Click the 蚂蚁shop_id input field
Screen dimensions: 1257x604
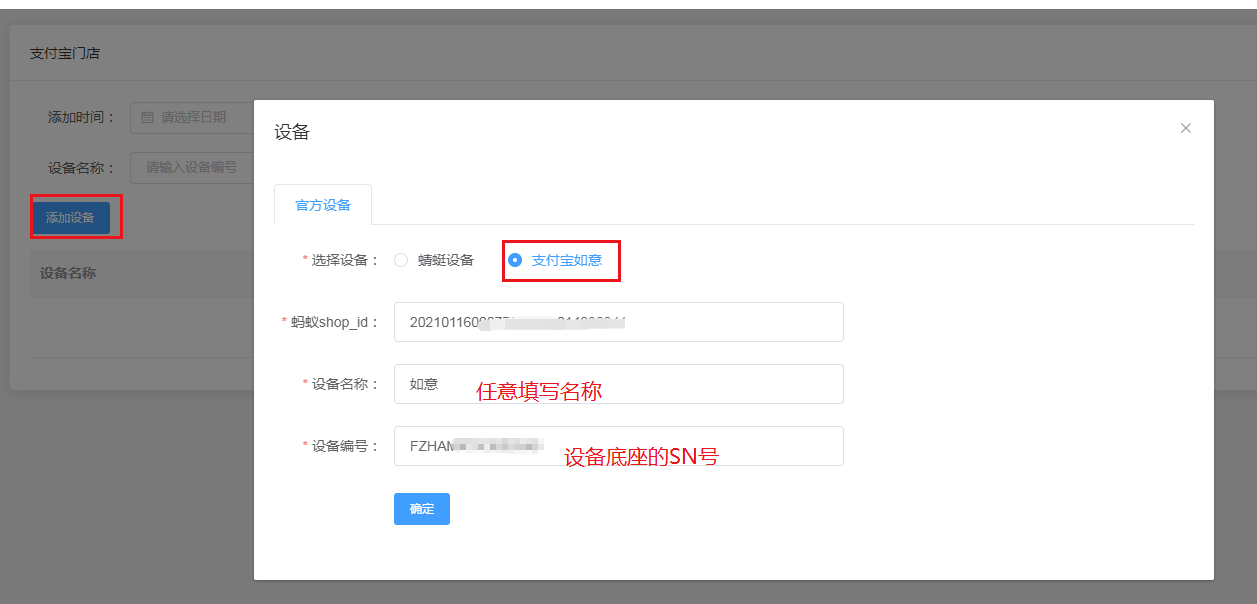619,322
